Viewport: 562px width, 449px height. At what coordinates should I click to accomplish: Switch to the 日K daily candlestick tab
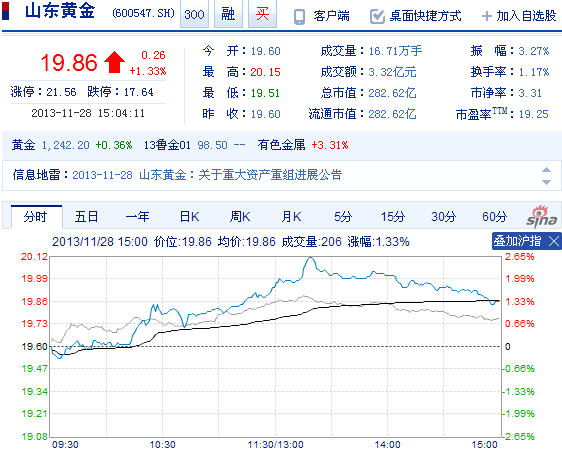190,217
